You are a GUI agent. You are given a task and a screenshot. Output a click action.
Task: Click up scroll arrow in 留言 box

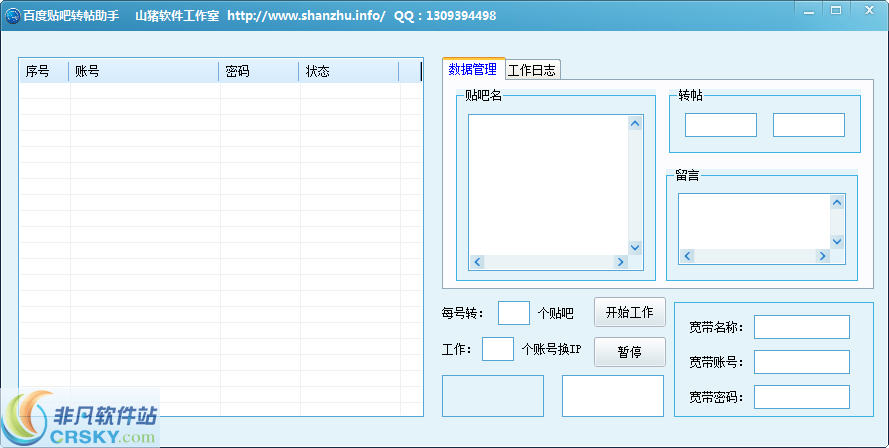pos(837,203)
